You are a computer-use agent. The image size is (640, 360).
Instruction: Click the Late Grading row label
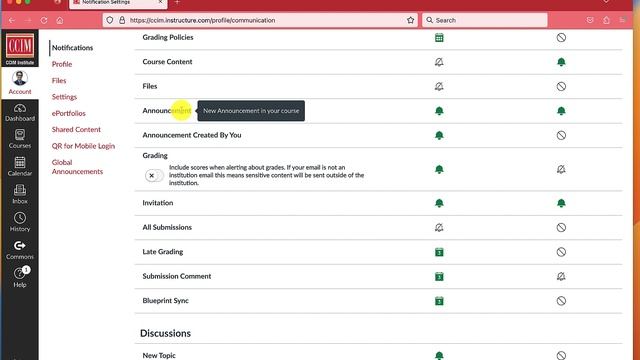click(162, 252)
